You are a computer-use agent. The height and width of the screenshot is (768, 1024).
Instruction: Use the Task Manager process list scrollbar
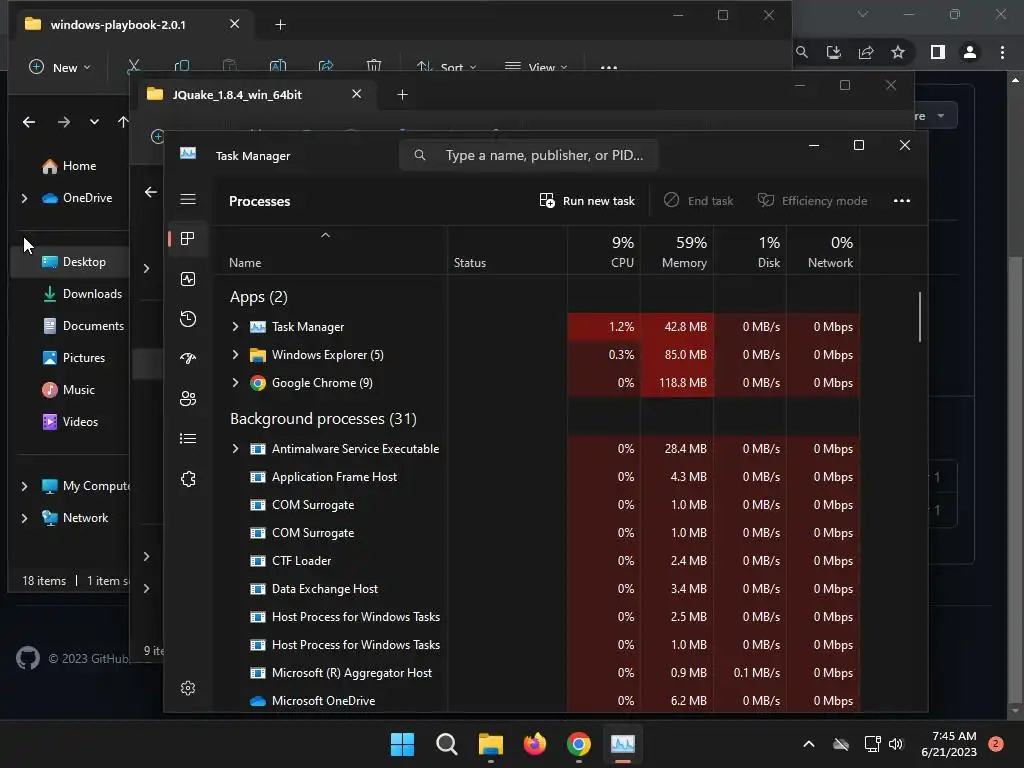pos(920,317)
